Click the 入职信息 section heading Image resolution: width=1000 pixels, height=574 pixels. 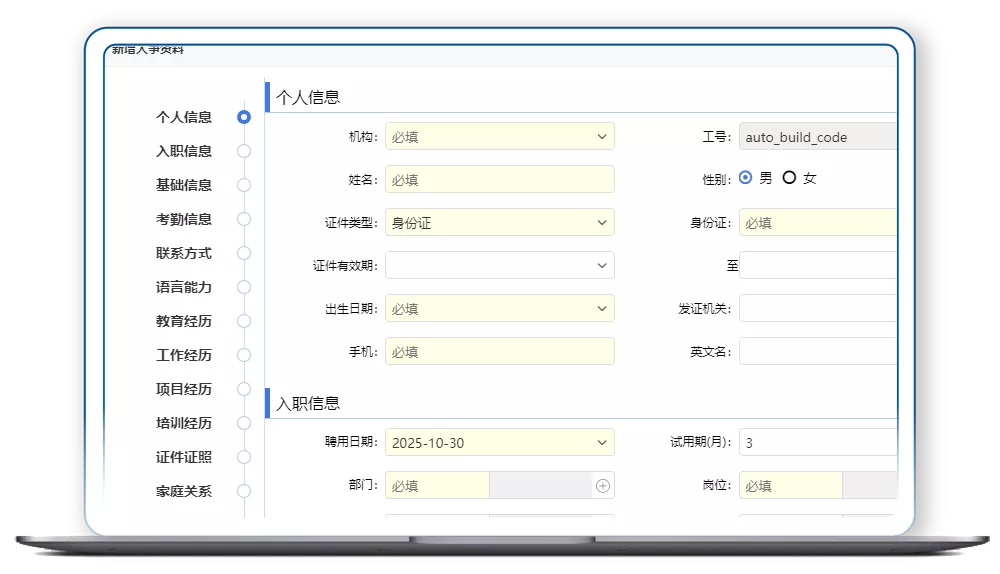308,404
